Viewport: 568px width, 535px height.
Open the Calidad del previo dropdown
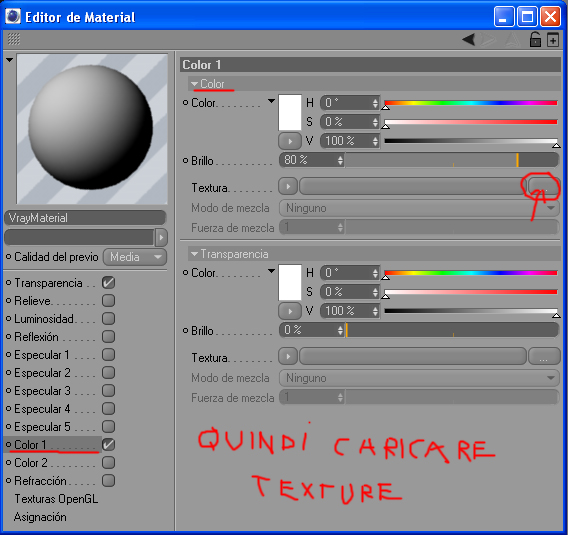pyautogui.click(x=135, y=257)
